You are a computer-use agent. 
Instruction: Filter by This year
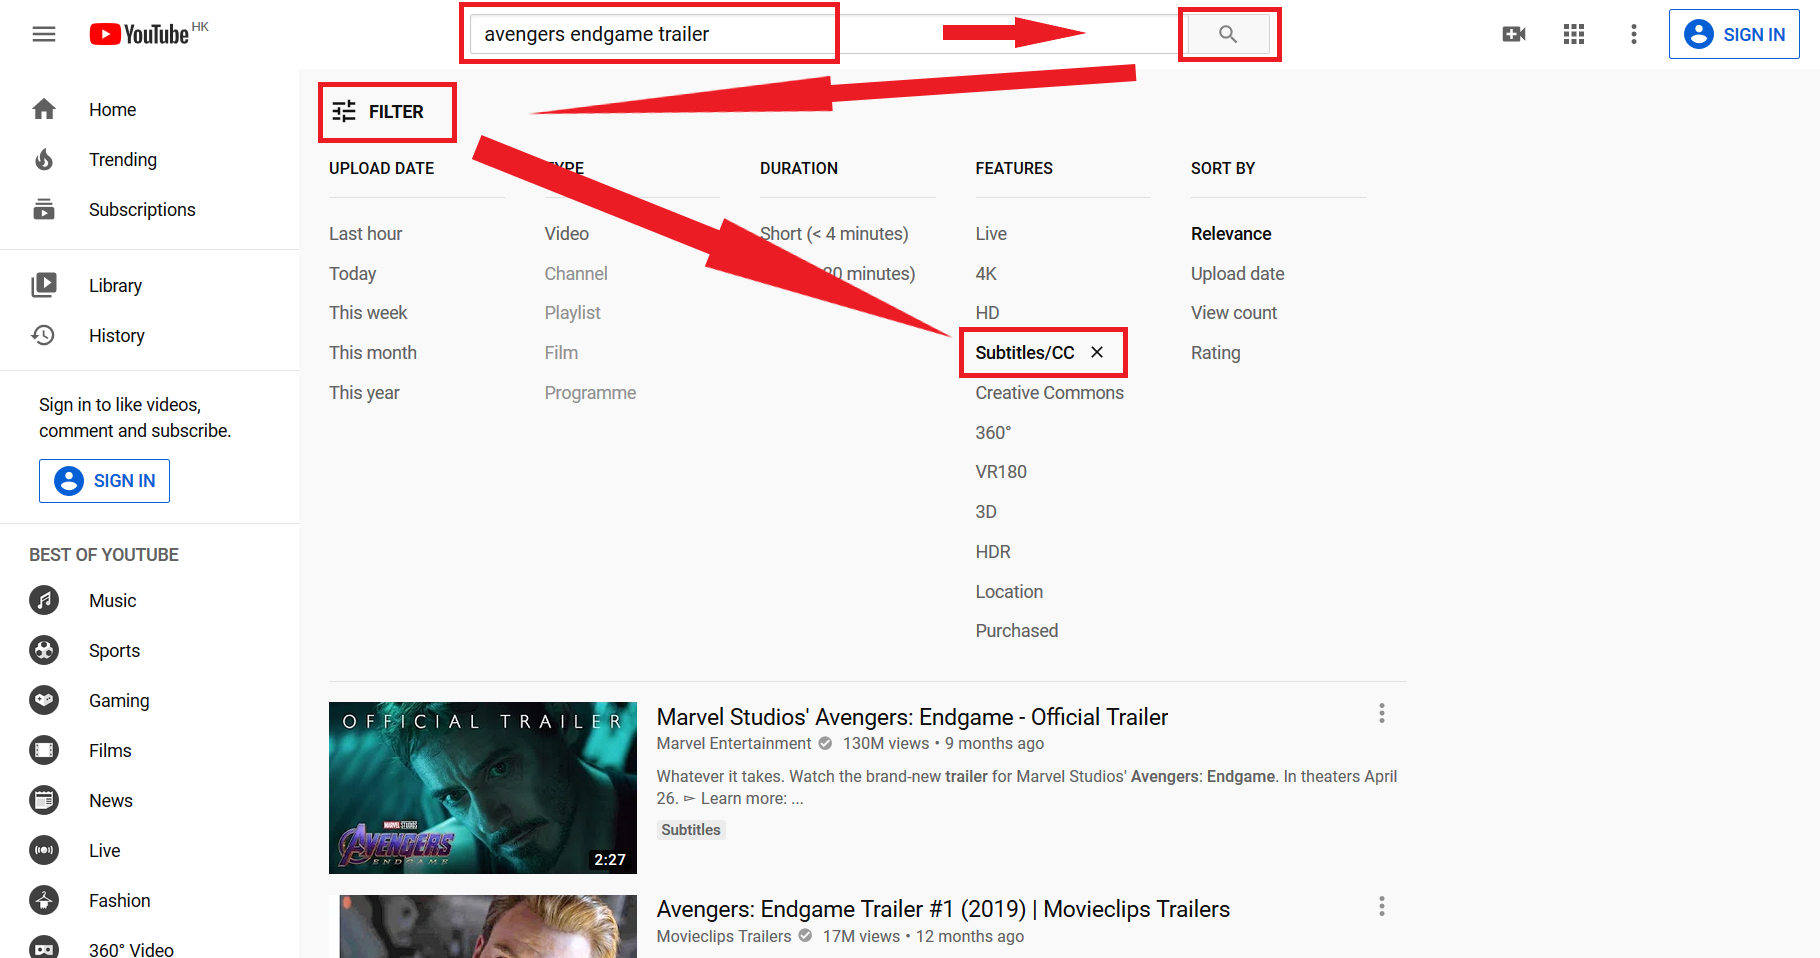pyautogui.click(x=364, y=392)
